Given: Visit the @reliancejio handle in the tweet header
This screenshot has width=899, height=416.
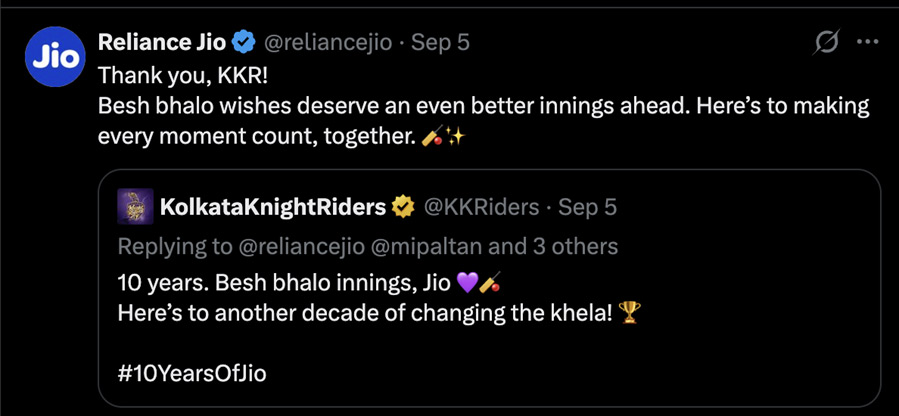Looking at the screenshot, I should pos(327,42).
